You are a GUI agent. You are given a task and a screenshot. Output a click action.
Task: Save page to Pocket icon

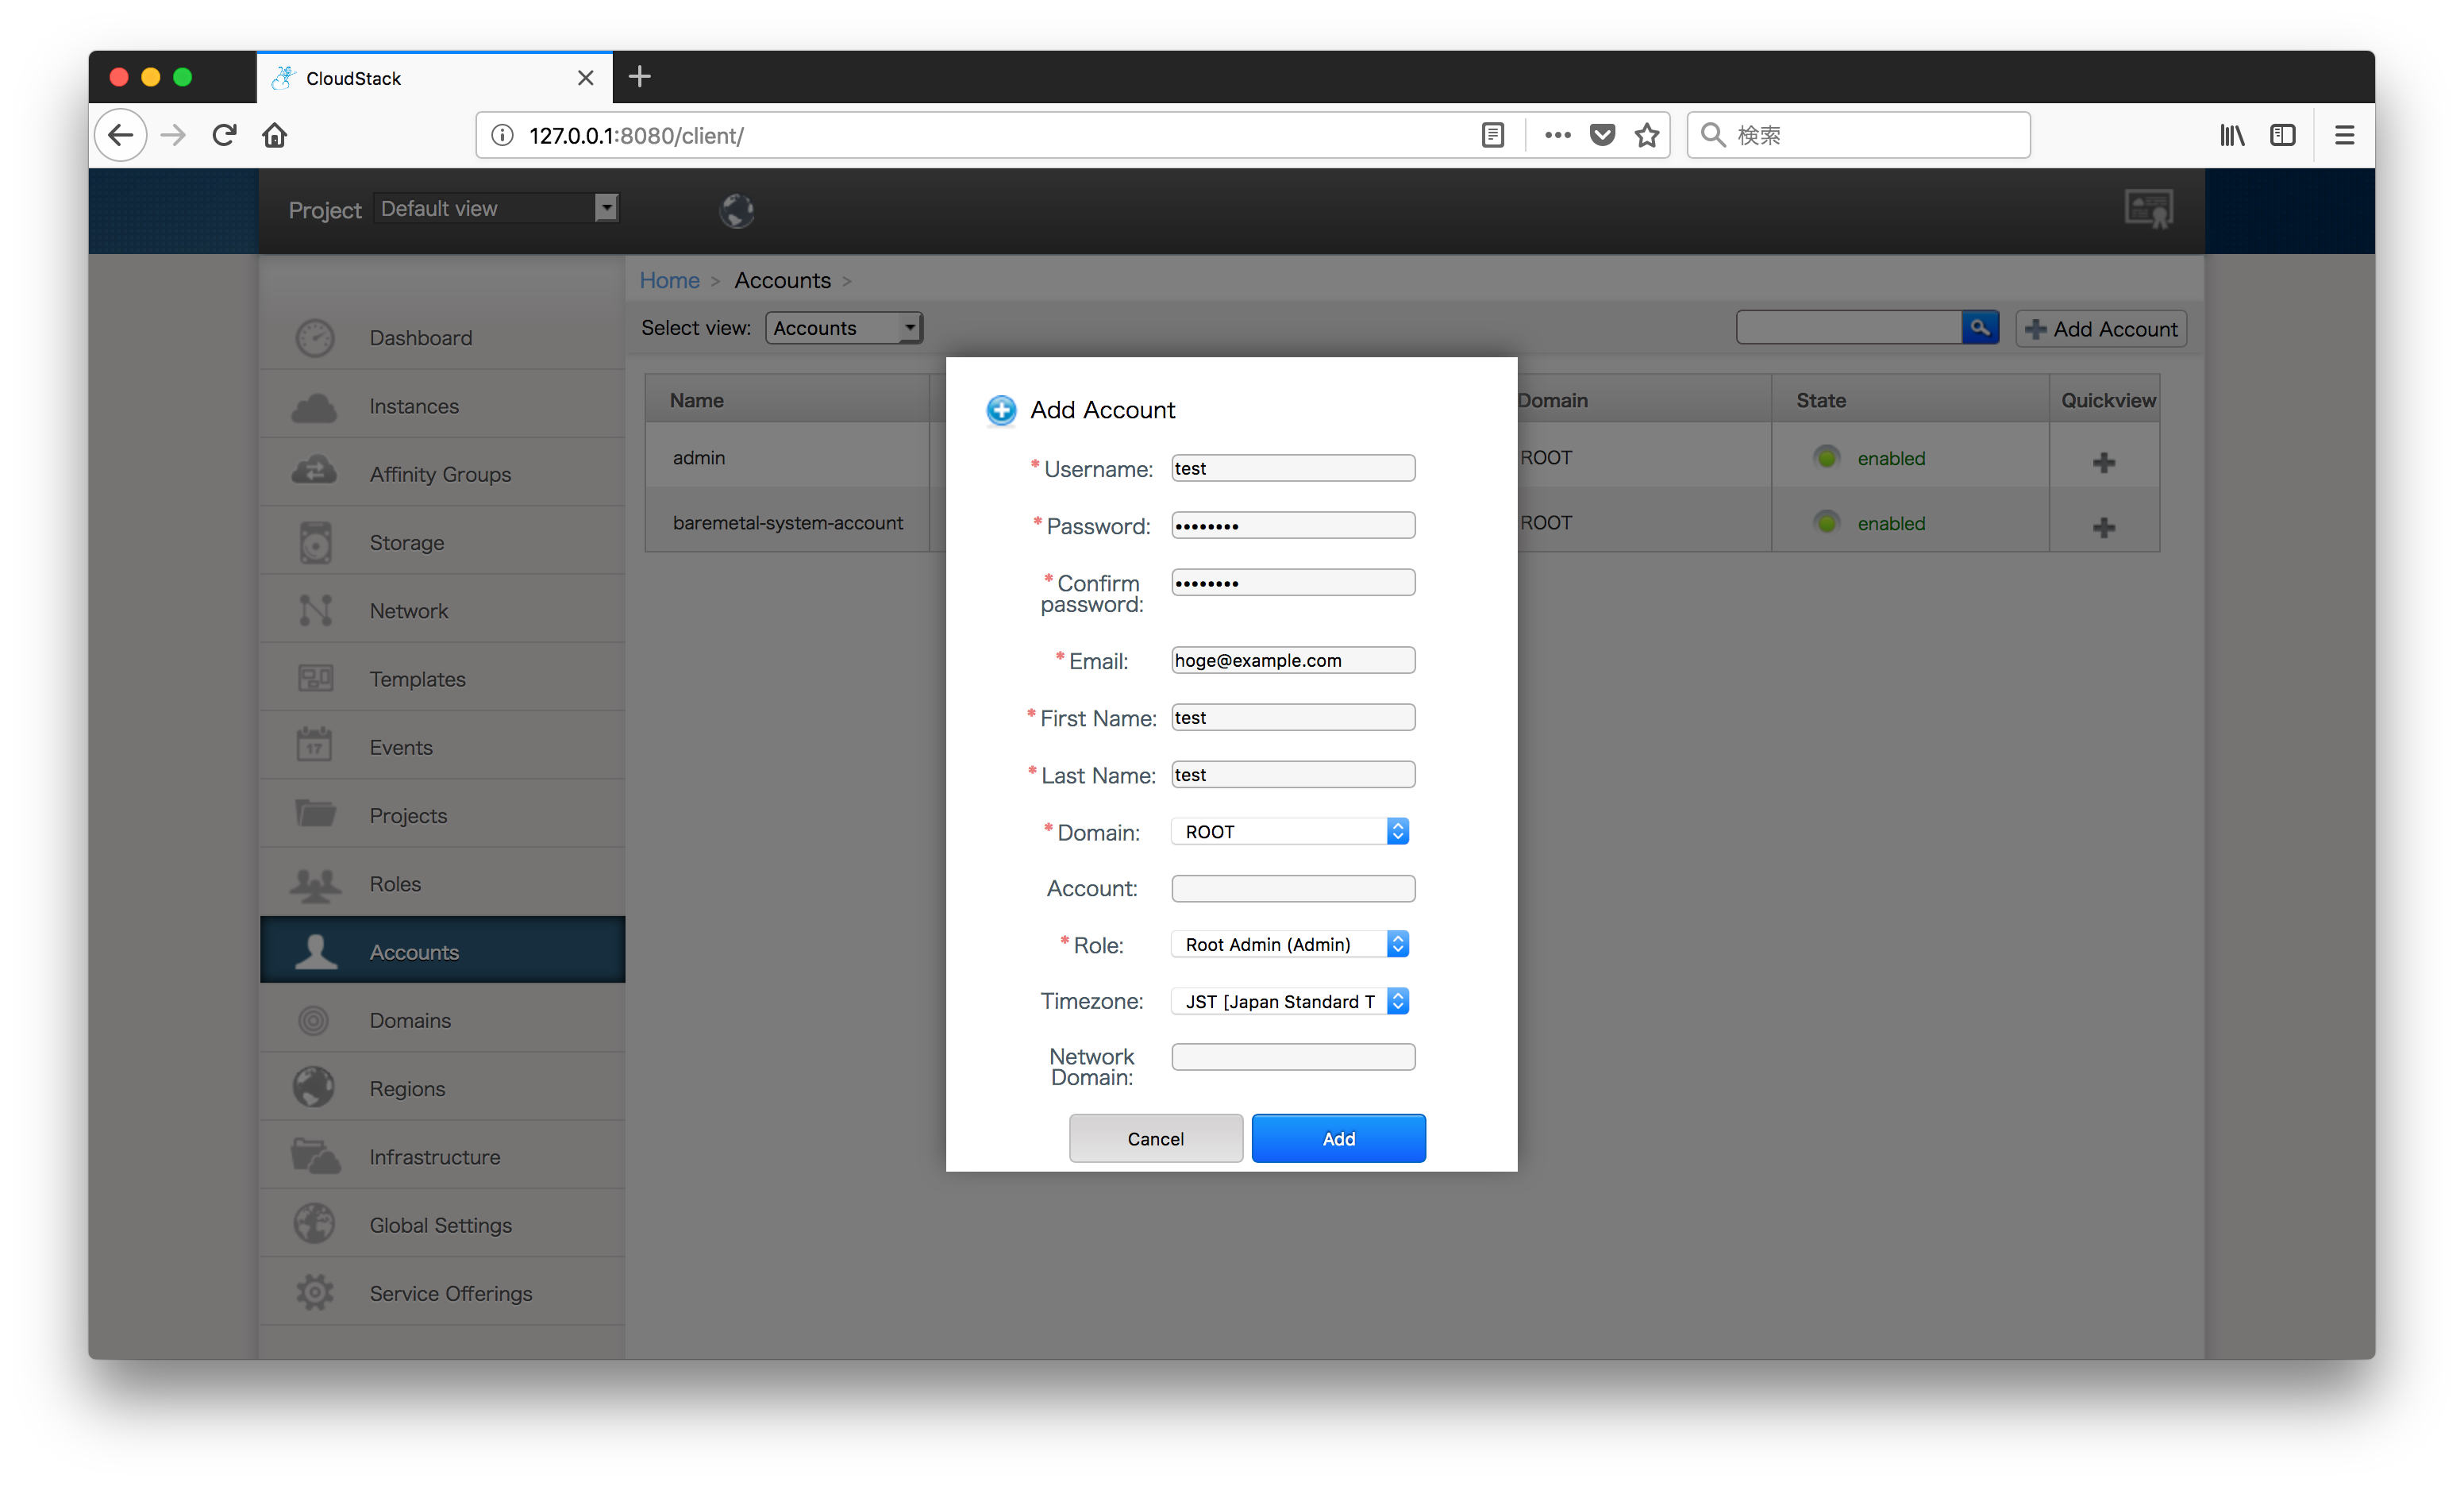point(1602,135)
